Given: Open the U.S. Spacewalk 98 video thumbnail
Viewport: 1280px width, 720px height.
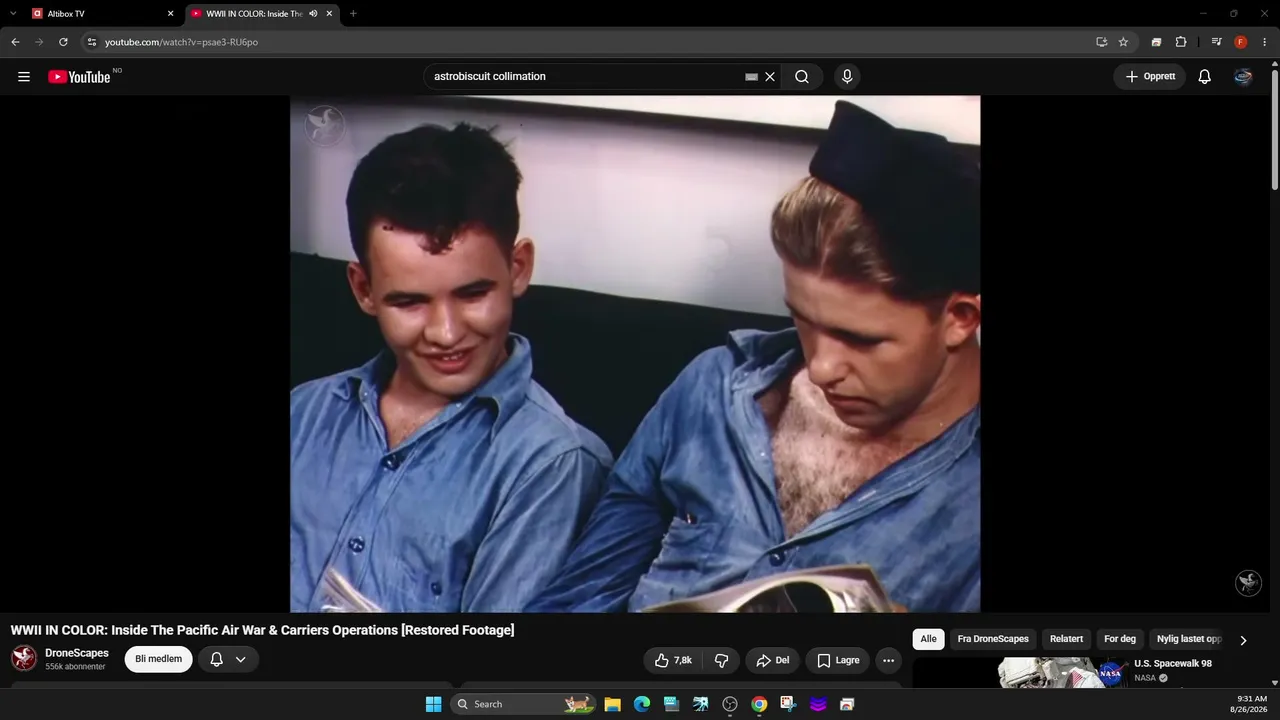Looking at the screenshot, I should pos(1063,672).
